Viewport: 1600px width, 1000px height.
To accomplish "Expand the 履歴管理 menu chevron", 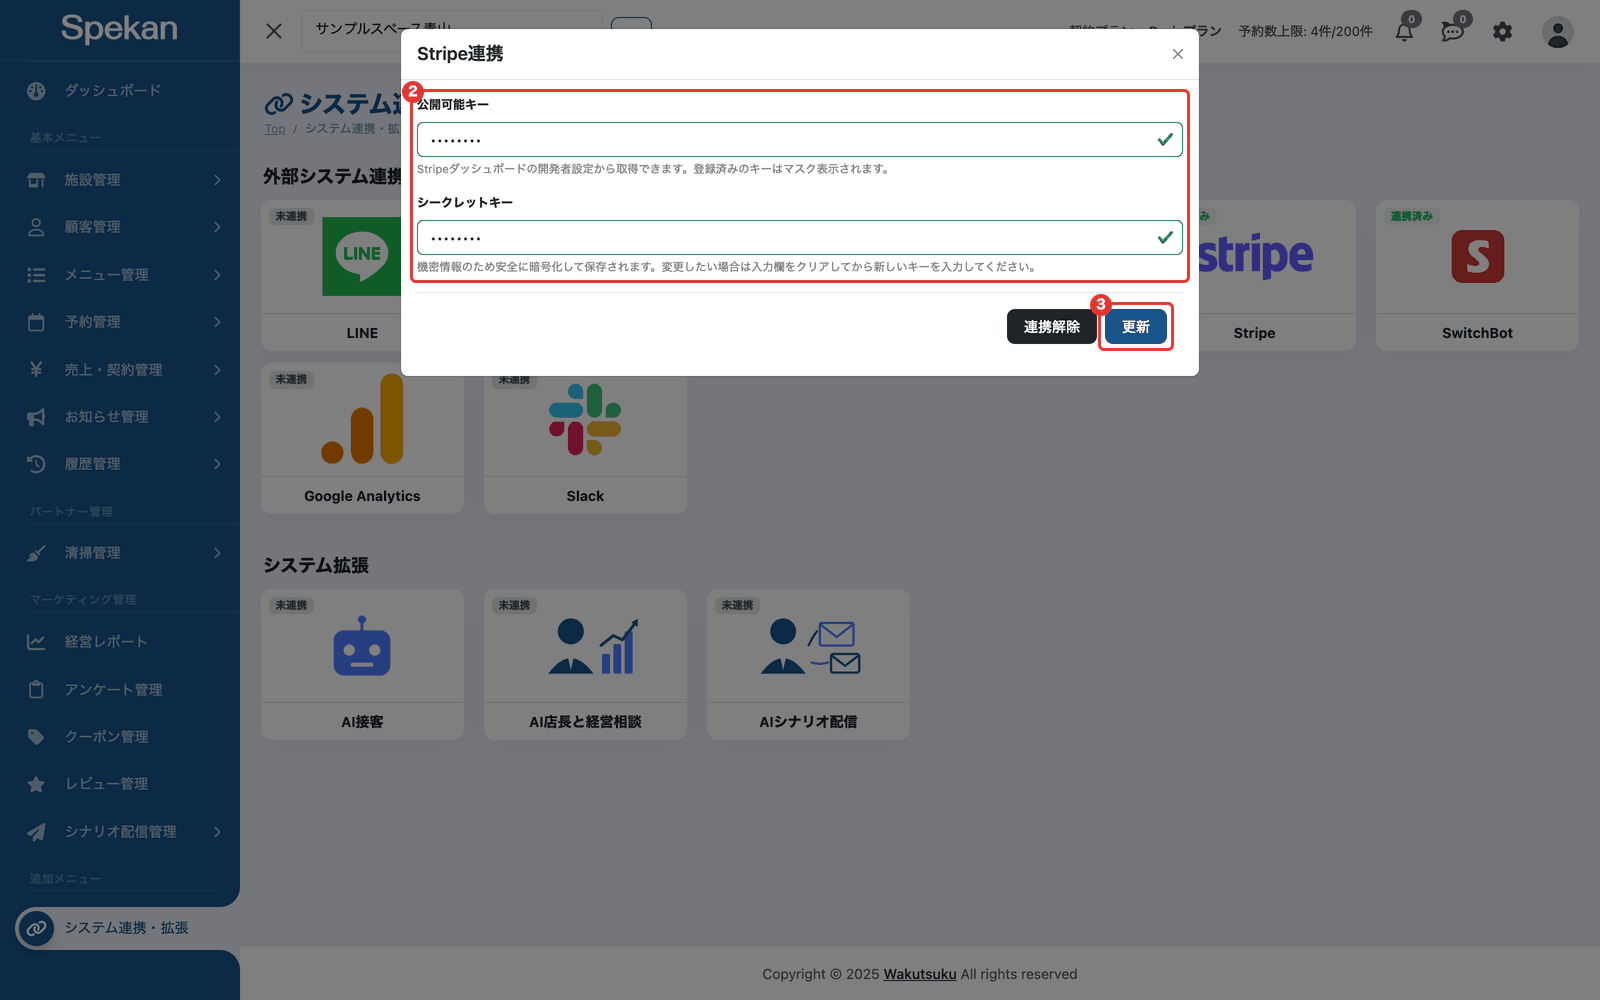I will pos(217,464).
